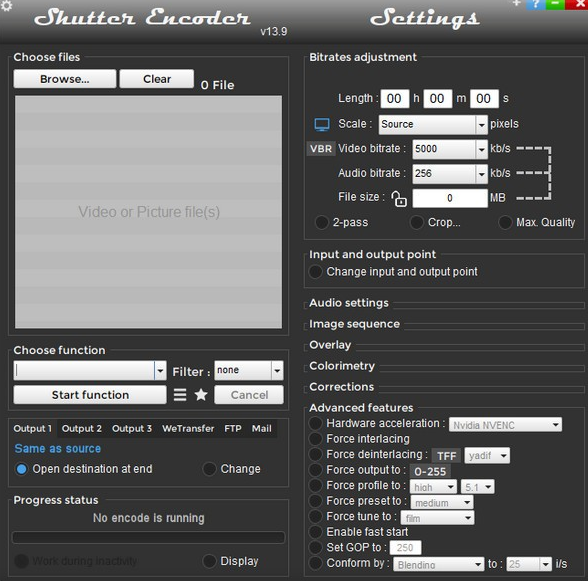Open the 5.1 level dropdown
Screen dimensions: 588x581
click(477, 487)
